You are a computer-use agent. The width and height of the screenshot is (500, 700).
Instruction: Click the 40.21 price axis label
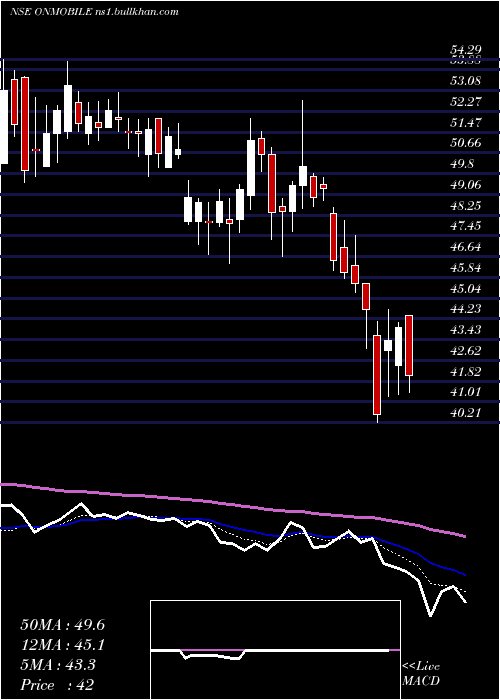(465, 412)
